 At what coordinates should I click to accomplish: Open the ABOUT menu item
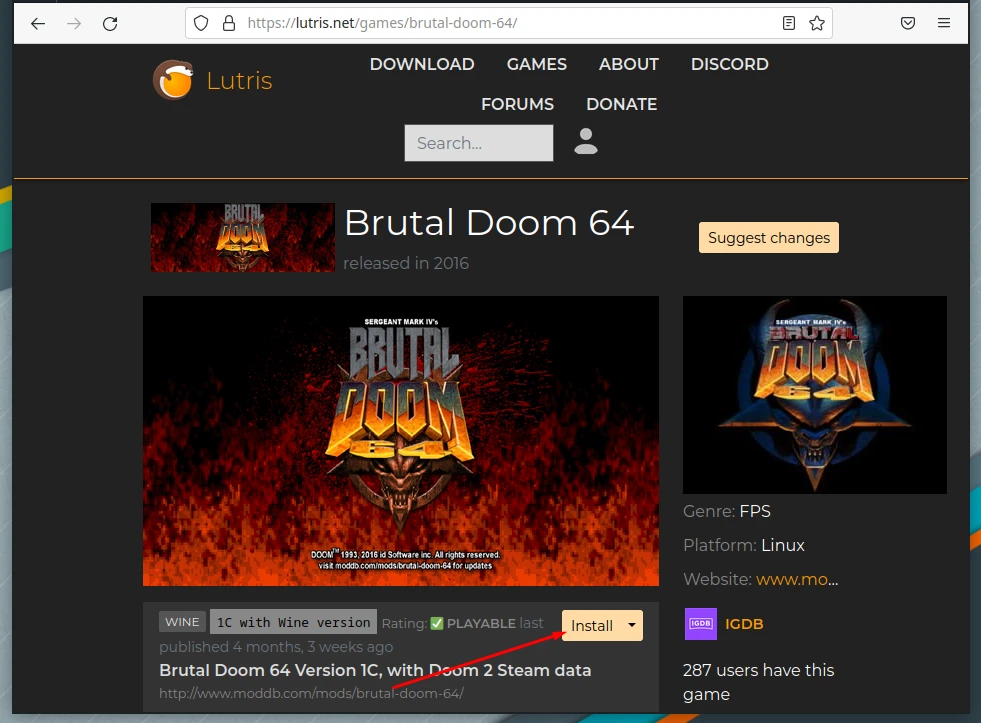point(629,64)
